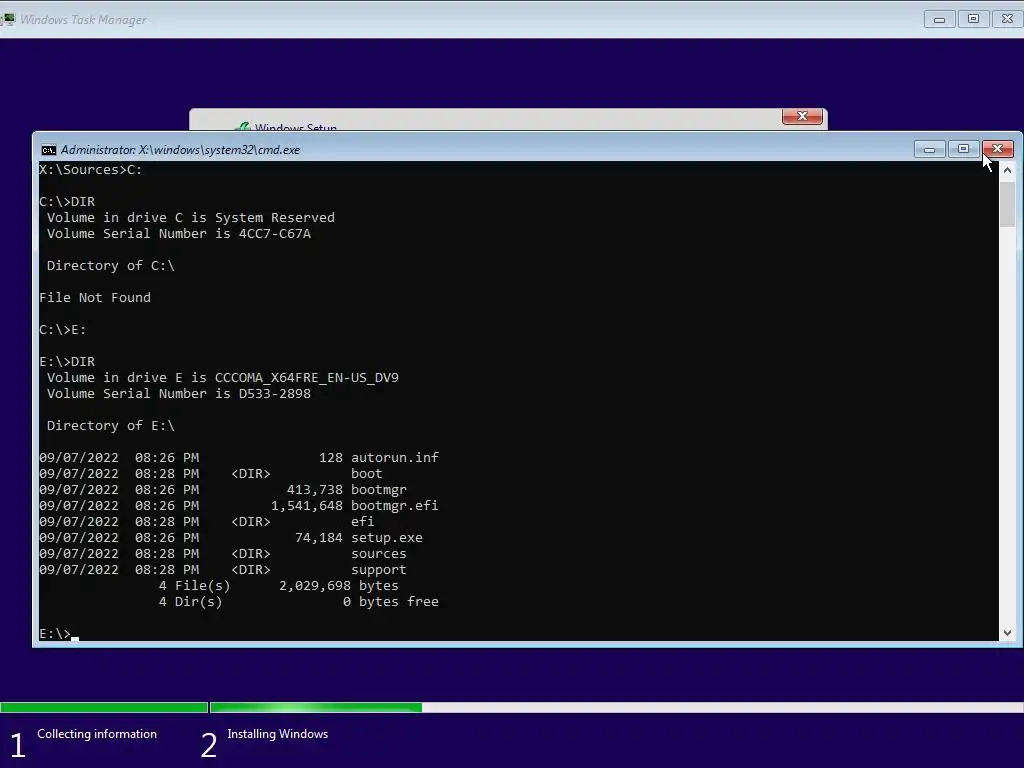Click the cmd vertical scrollbar thumb
The image size is (1024, 768).
(x=1008, y=202)
